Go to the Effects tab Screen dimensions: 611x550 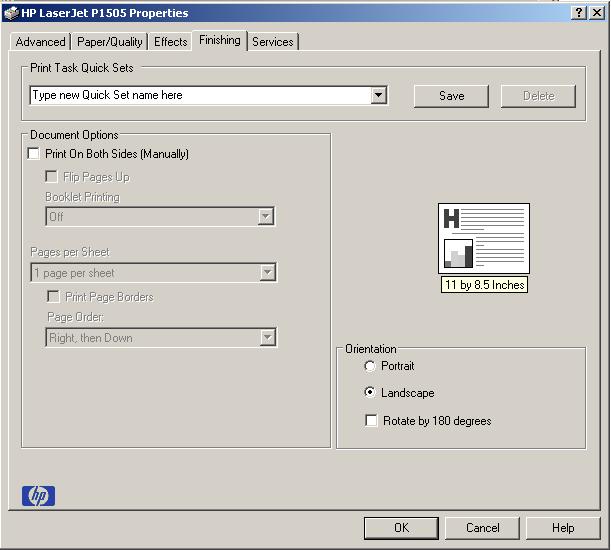coord(170,42)
